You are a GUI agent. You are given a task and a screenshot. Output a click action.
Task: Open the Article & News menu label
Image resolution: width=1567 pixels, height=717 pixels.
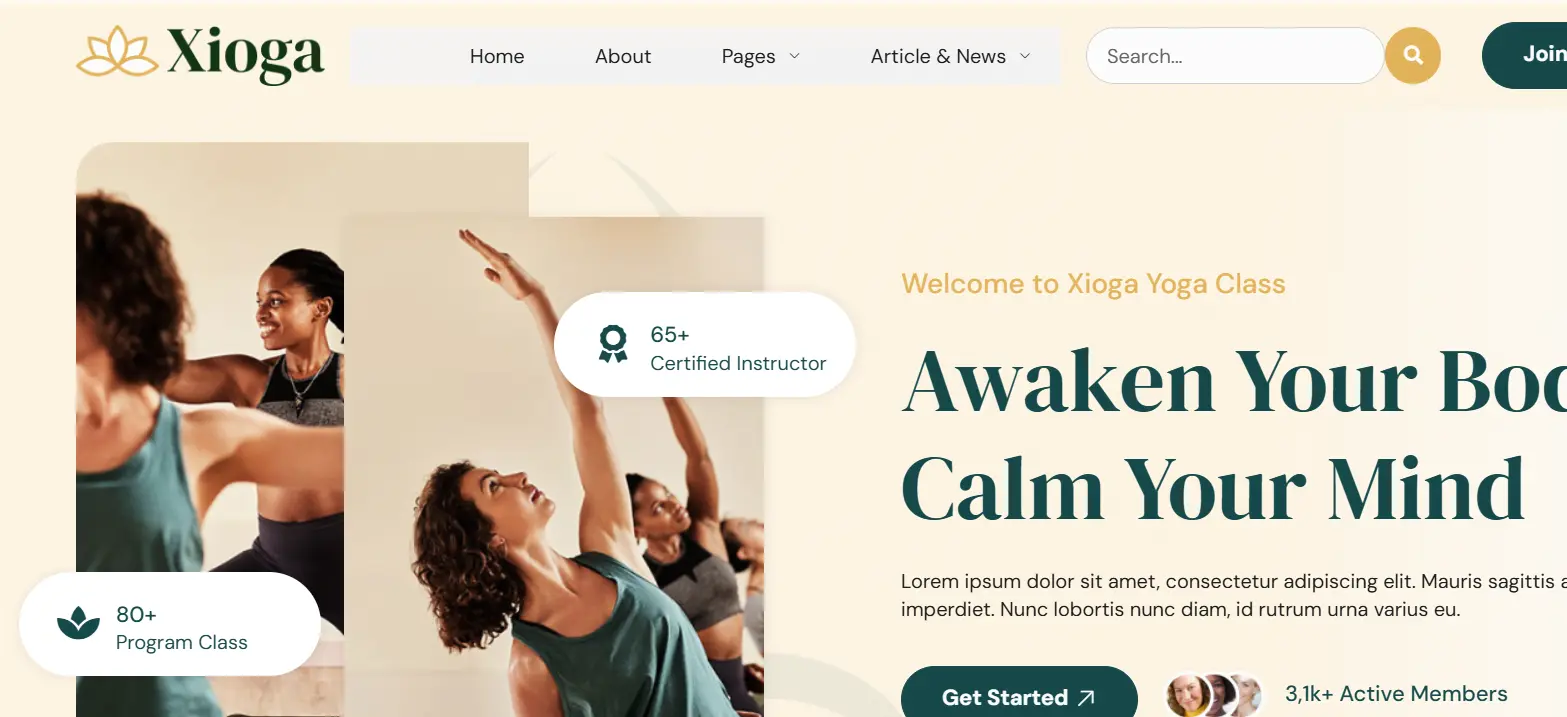[938, 56]
